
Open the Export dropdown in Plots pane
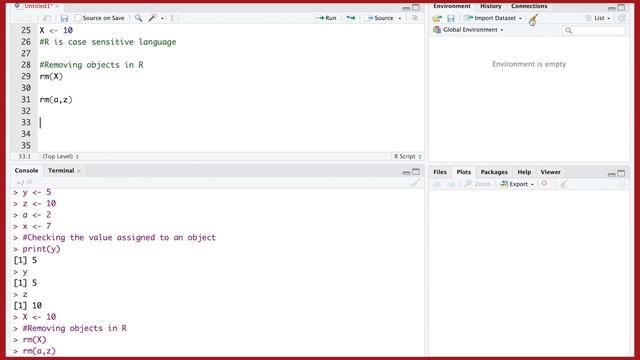[518, 184]
